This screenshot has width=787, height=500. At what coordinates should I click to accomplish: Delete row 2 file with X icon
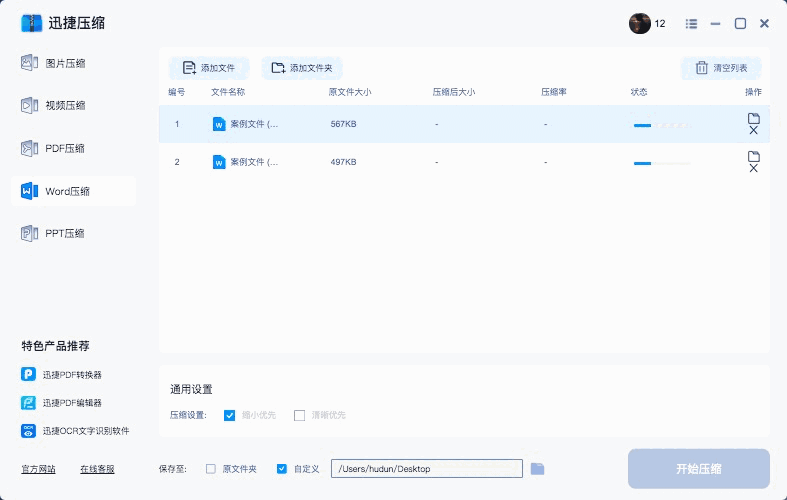754,168
